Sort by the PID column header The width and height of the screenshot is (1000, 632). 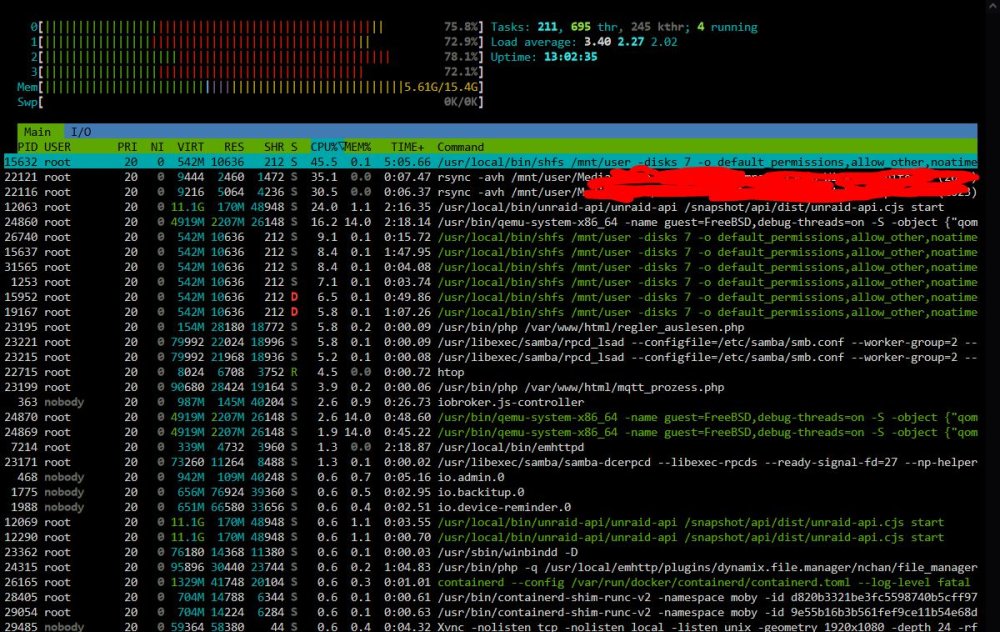28,147
